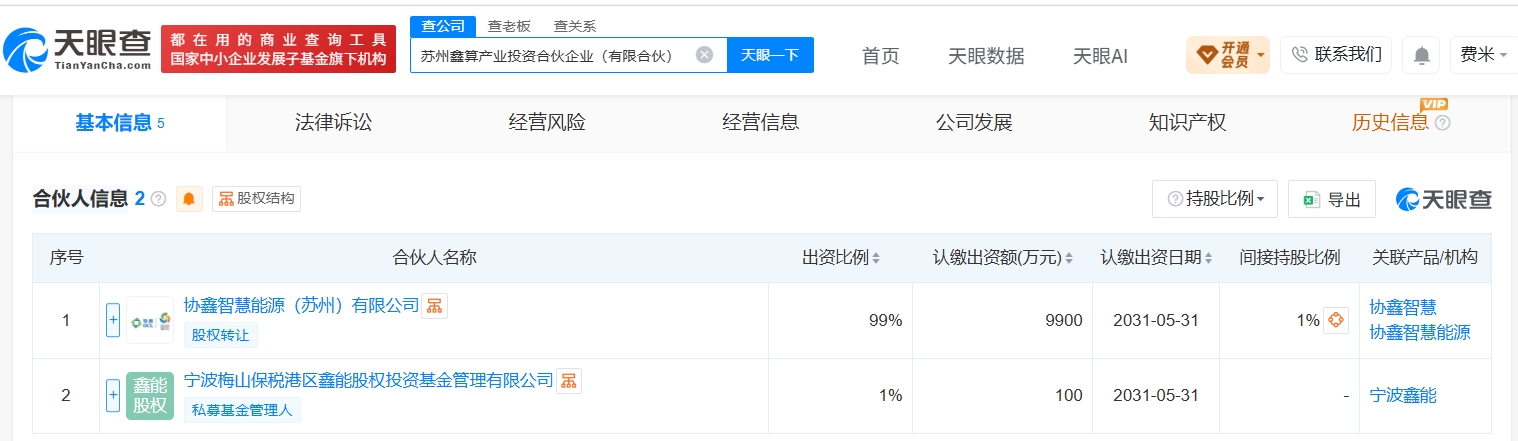Image resolution: width=1518 pixels, height=441 pixels.
Task: Open the notification bell in header
Action: (x=1421, y=55)
